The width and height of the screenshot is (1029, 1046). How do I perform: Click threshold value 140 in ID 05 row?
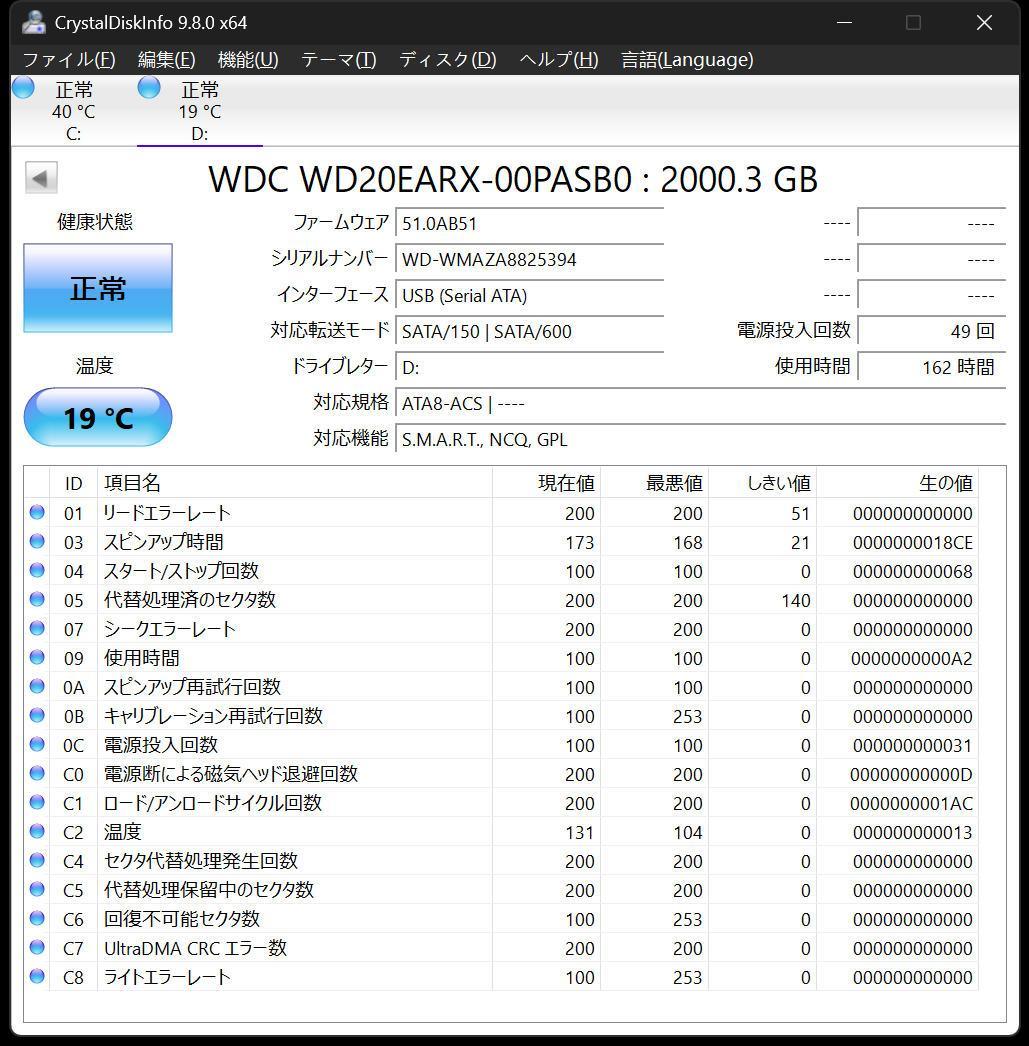[x=796, y=601]
